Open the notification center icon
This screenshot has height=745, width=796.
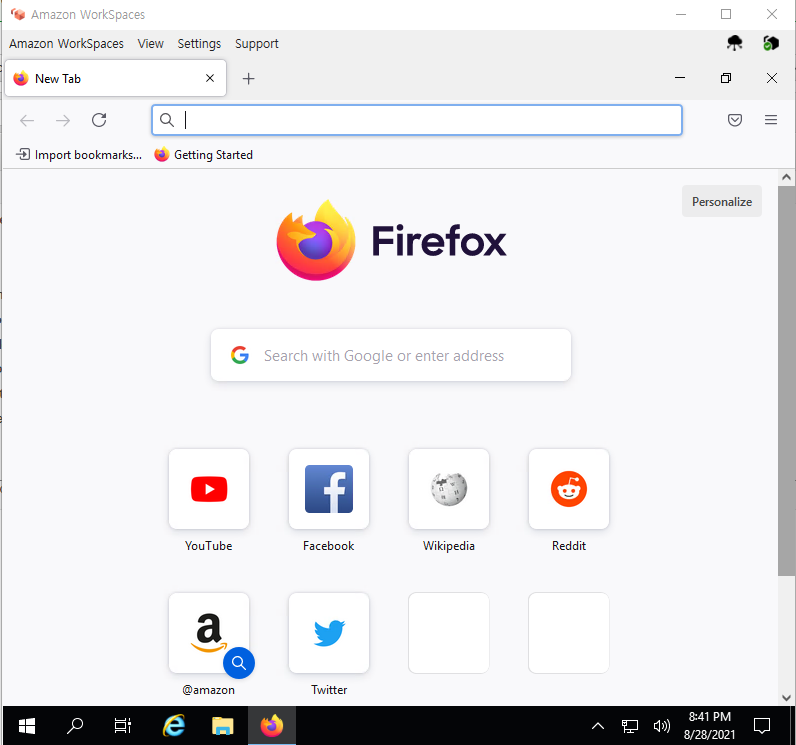[761, 726]
